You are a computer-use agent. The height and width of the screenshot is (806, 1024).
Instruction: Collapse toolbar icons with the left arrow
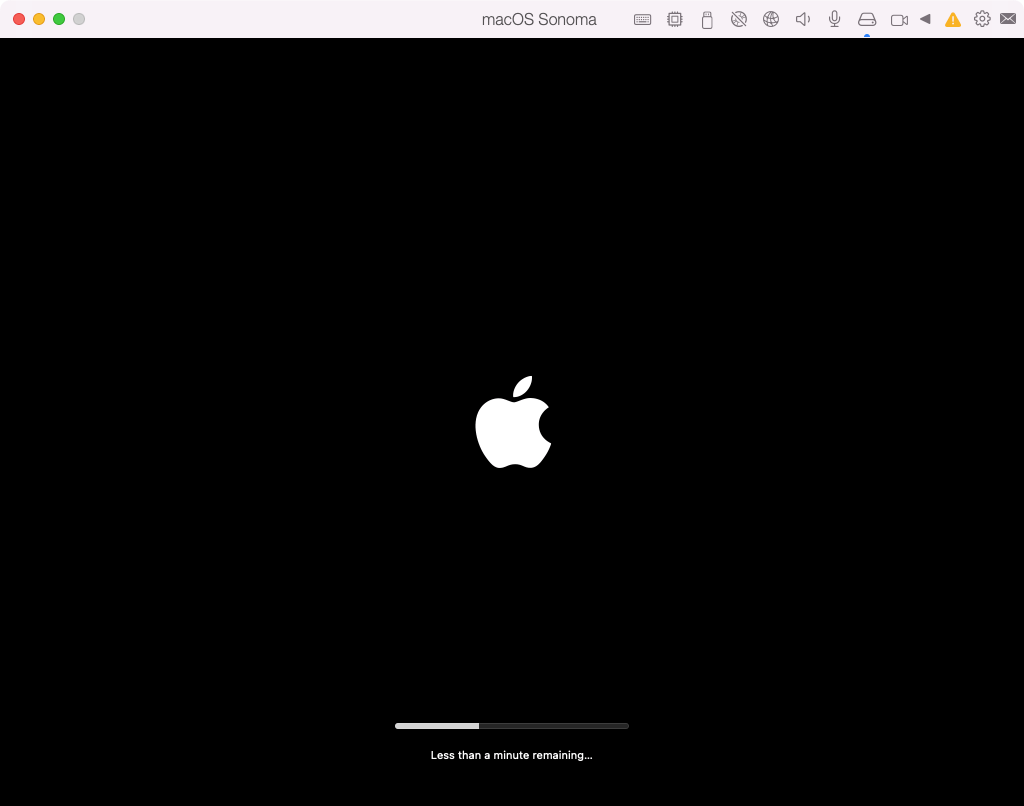(x=925, y=19)
